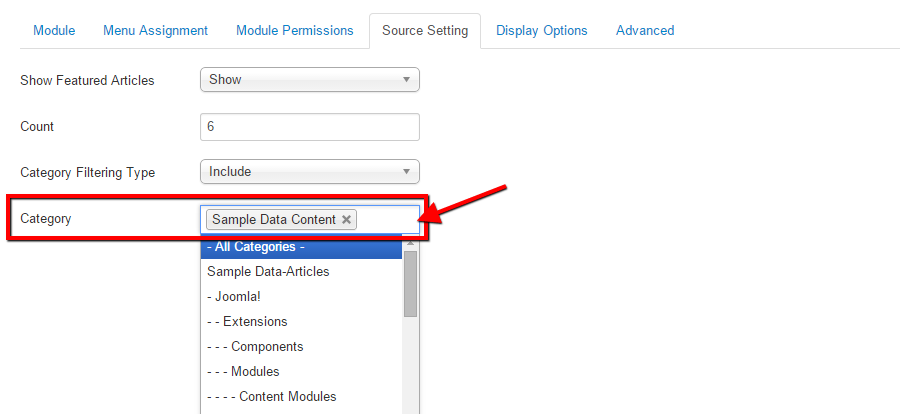The image size is (900, 414).
Task: Click the Count input field
Action: tap(309, 127)
